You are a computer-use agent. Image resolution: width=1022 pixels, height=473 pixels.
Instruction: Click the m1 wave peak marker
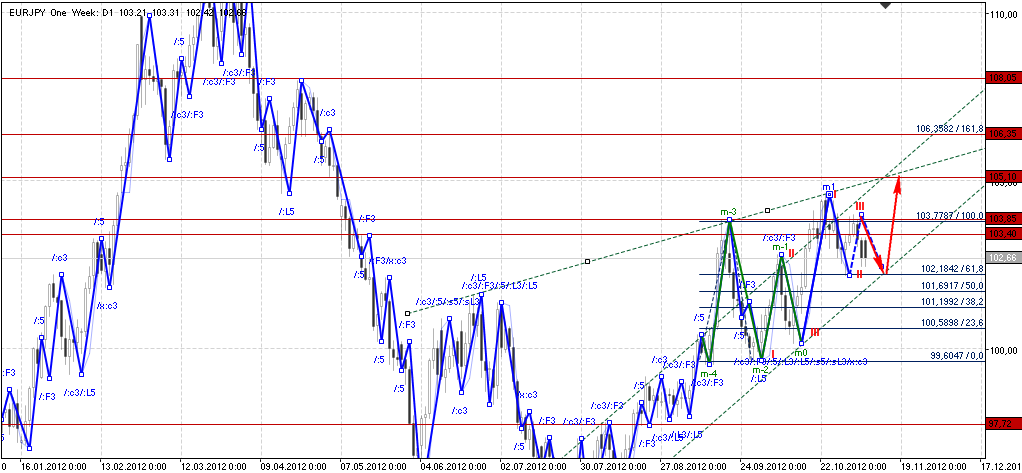click(829, 188)
